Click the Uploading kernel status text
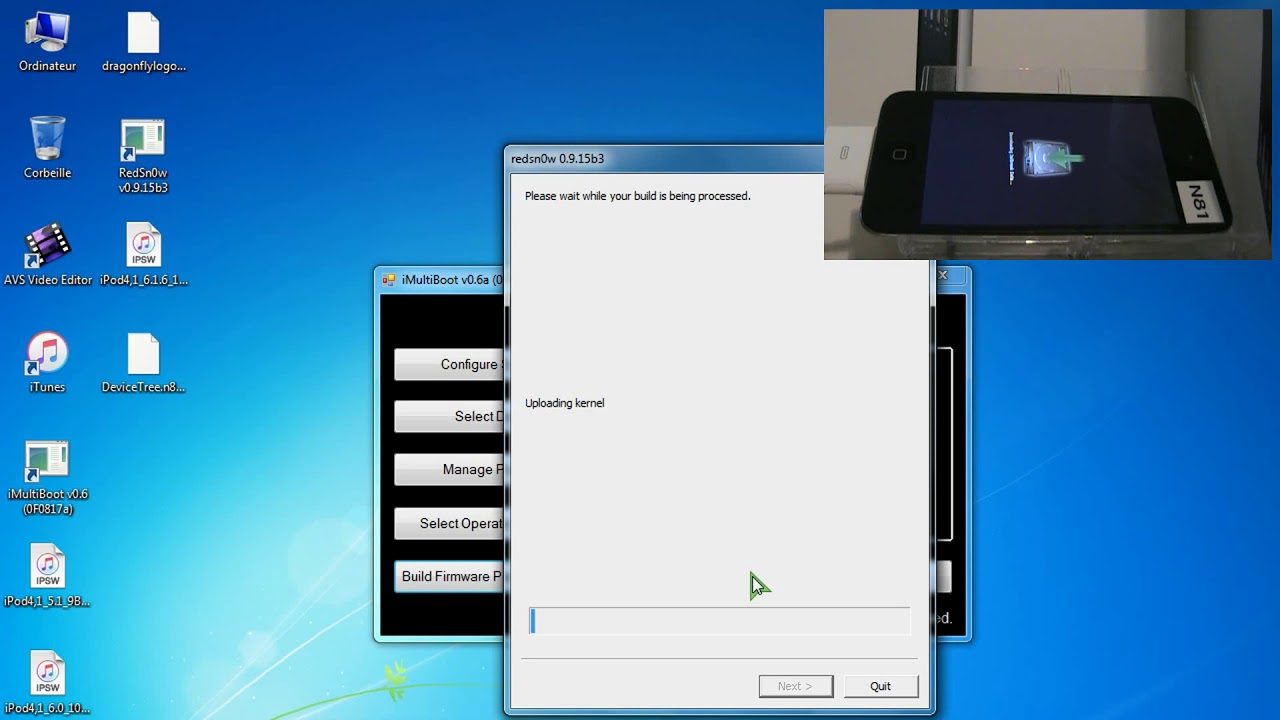Screen dimensions: 1280x720 [565, 403]
